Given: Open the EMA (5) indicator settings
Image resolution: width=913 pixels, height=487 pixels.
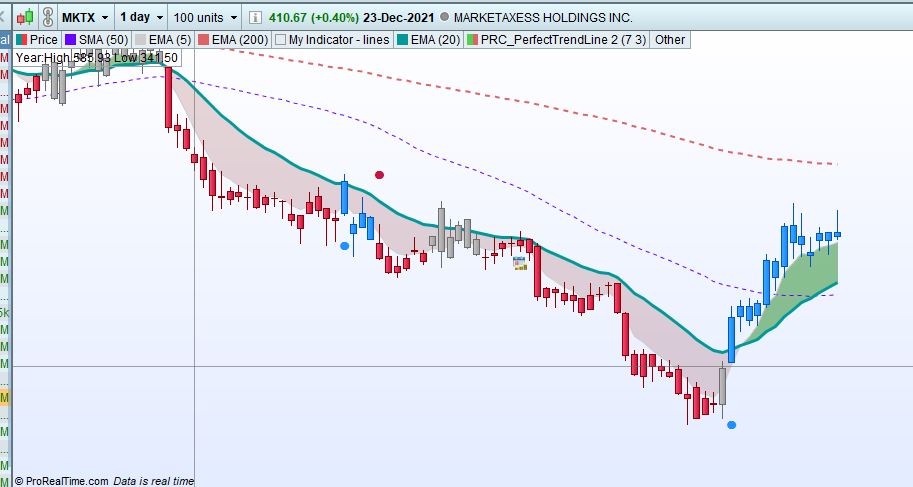Looking at the screenshot, I should point(163,40).
